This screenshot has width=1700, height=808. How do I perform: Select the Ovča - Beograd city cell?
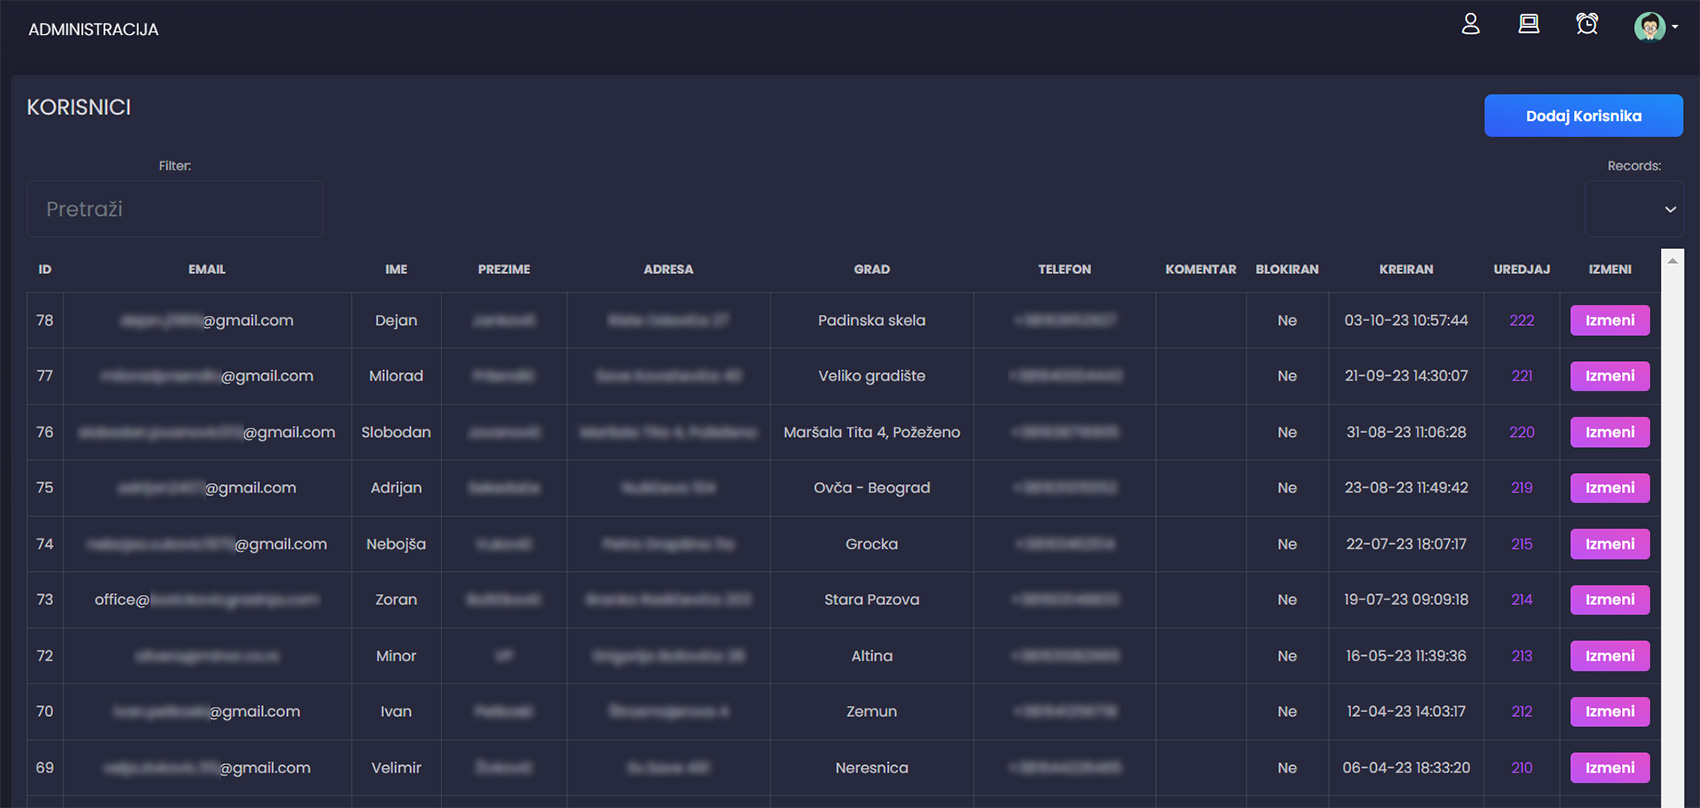point(871,488)
